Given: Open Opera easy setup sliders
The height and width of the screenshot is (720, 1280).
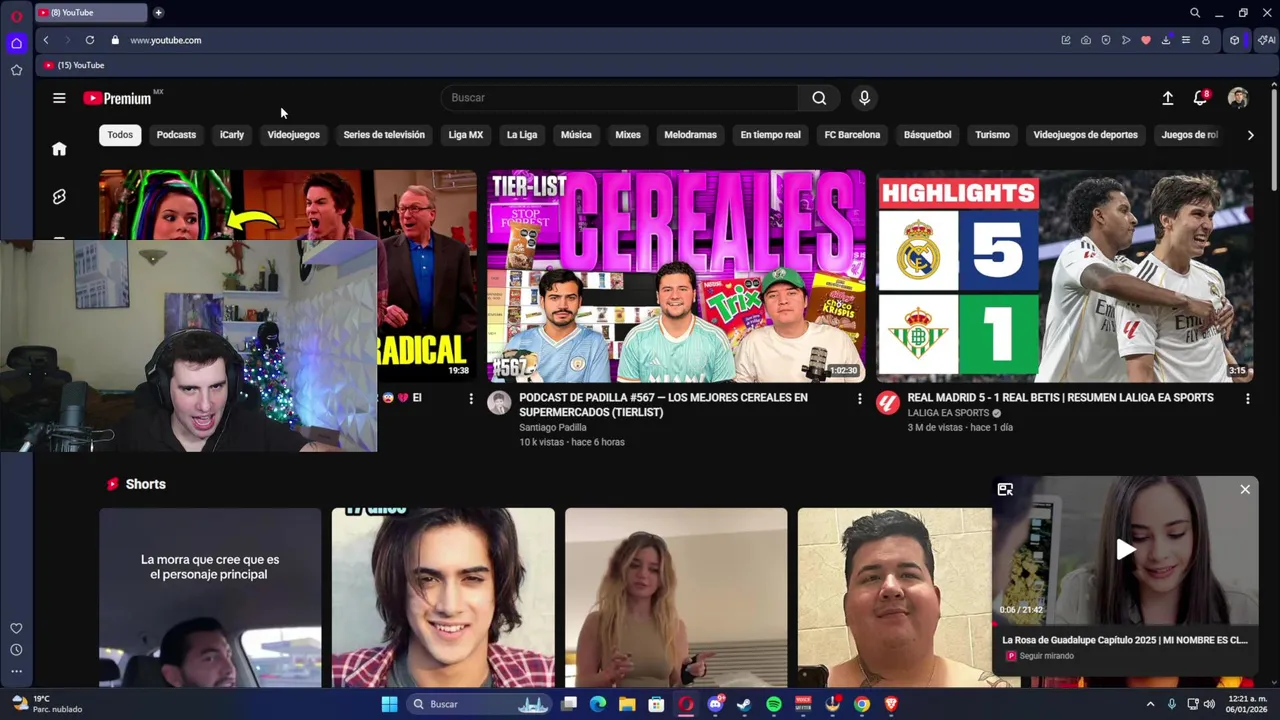Looking at the screenshot, I should (1186, 40).
